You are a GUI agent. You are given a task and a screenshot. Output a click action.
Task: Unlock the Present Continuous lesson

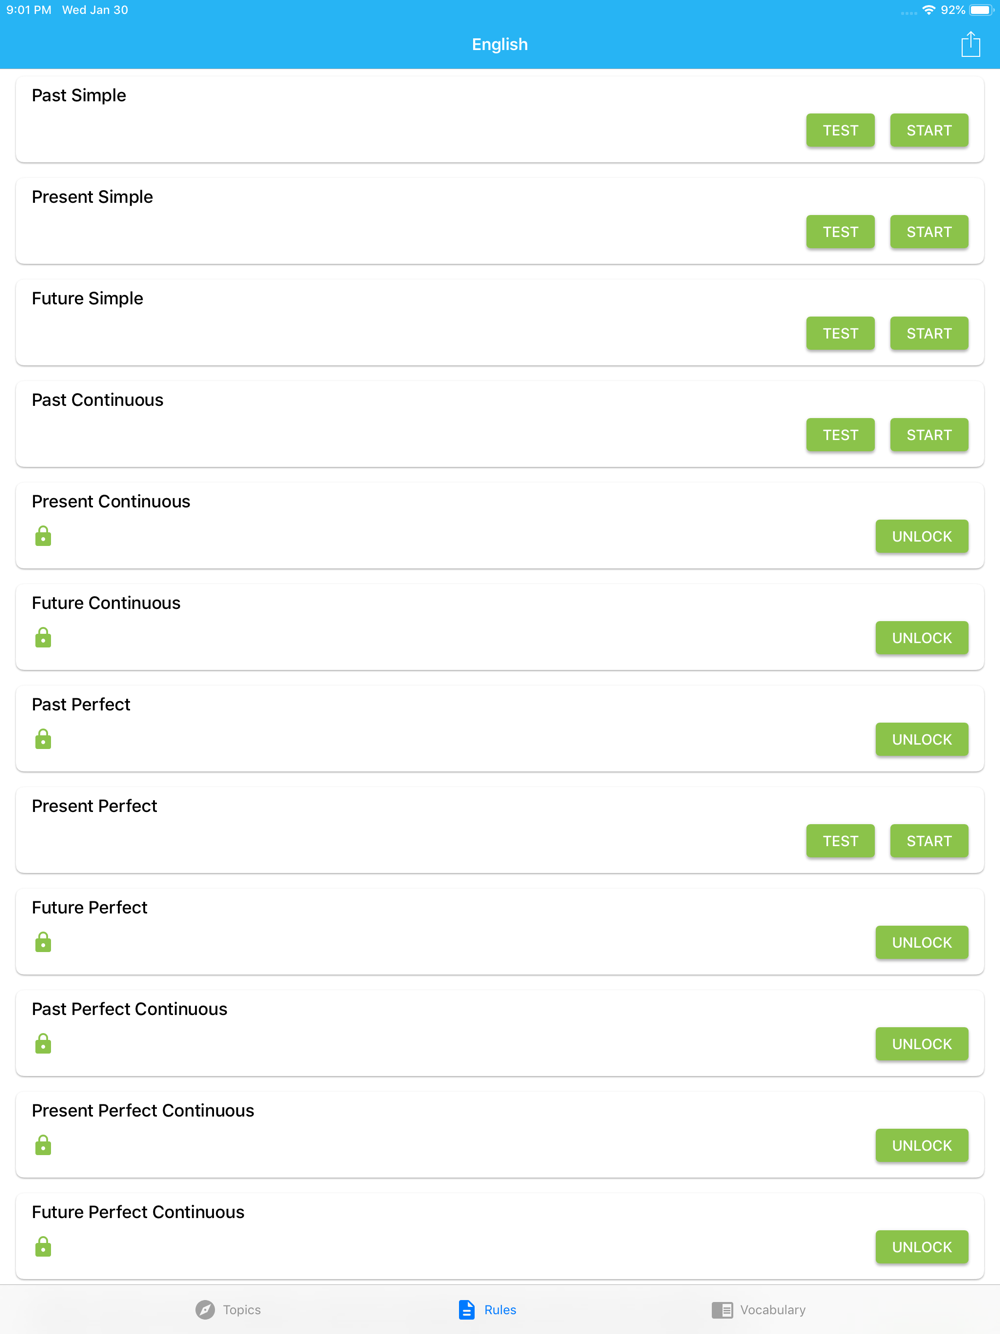tap(921, 537)
